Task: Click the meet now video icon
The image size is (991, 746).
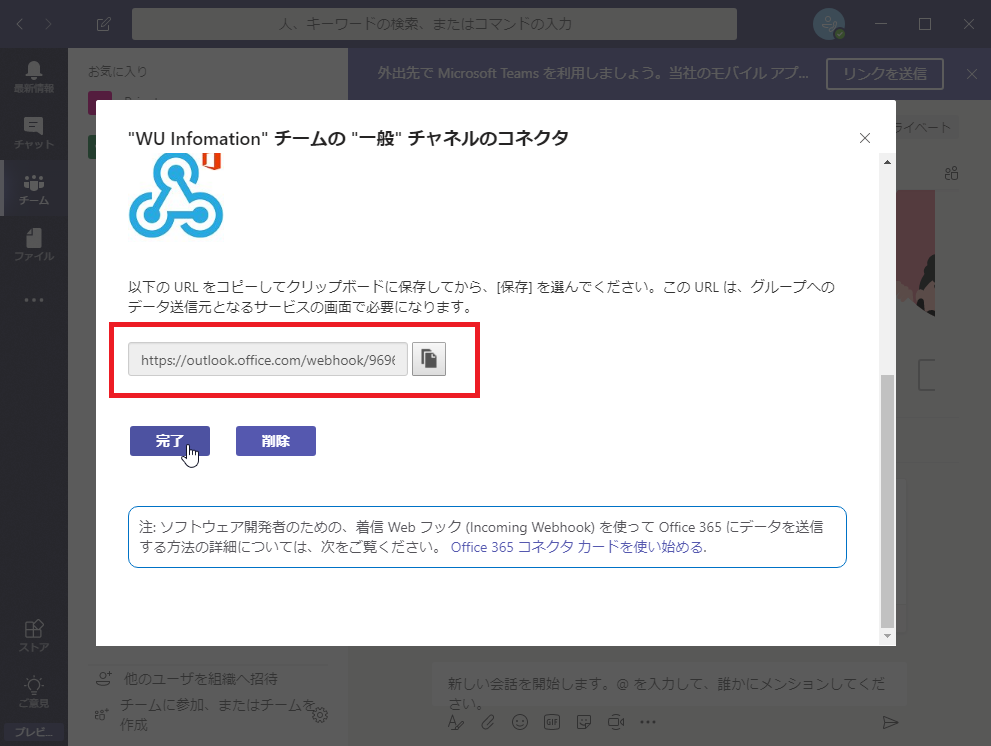Action: [x=616, y=722]
